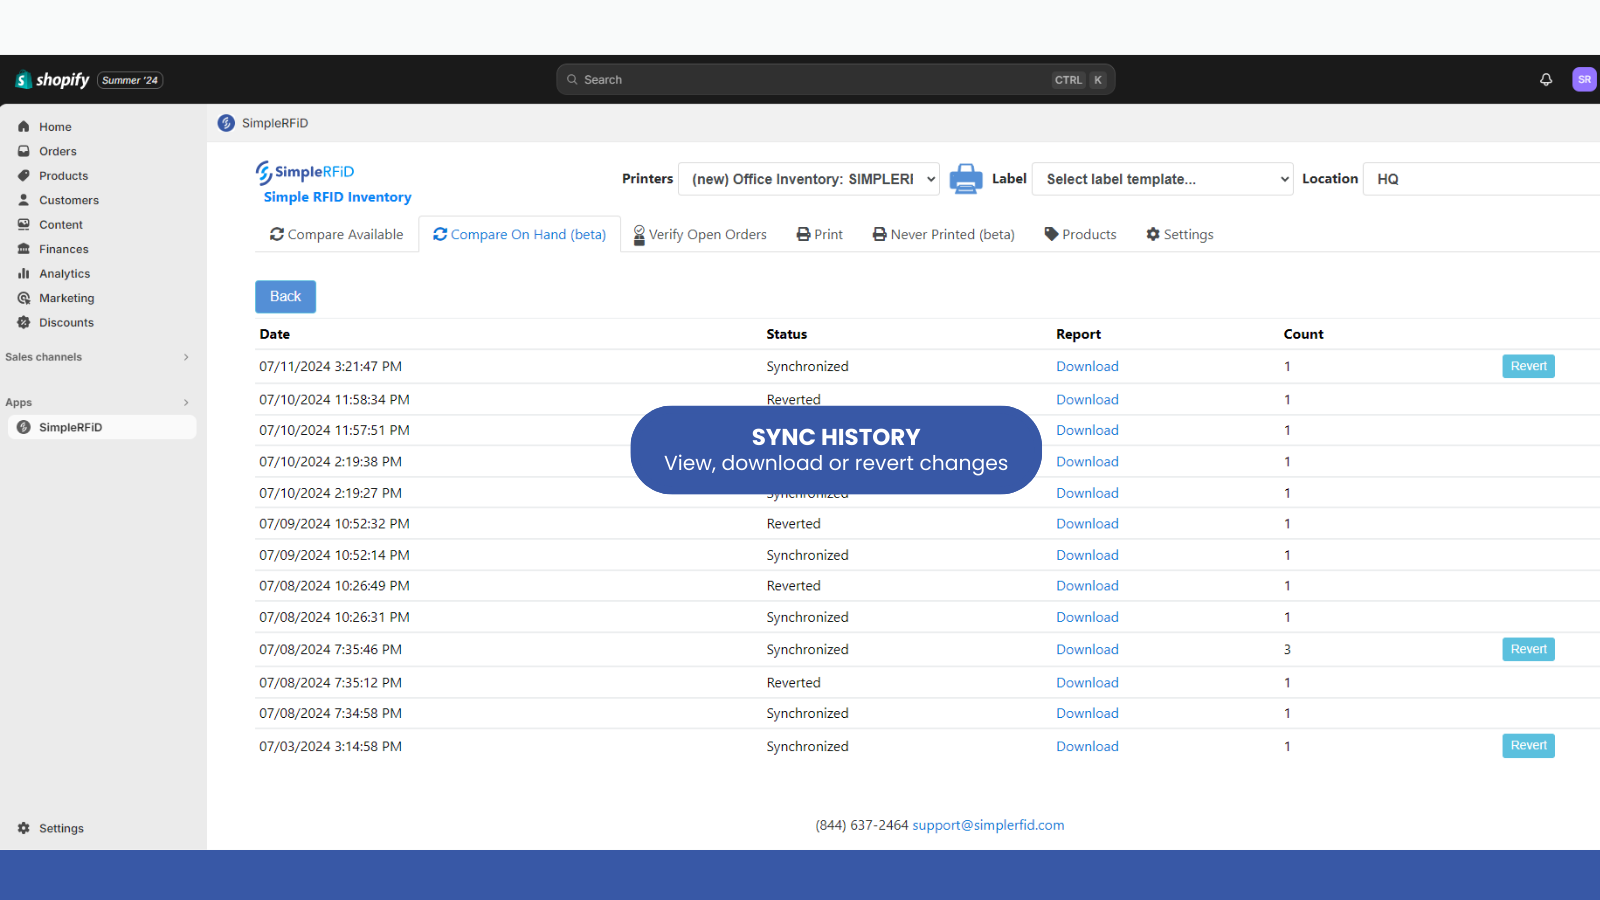Open the Print tab
The image size is (1600, 900).
pyautogui.click(x=820, y=234)
